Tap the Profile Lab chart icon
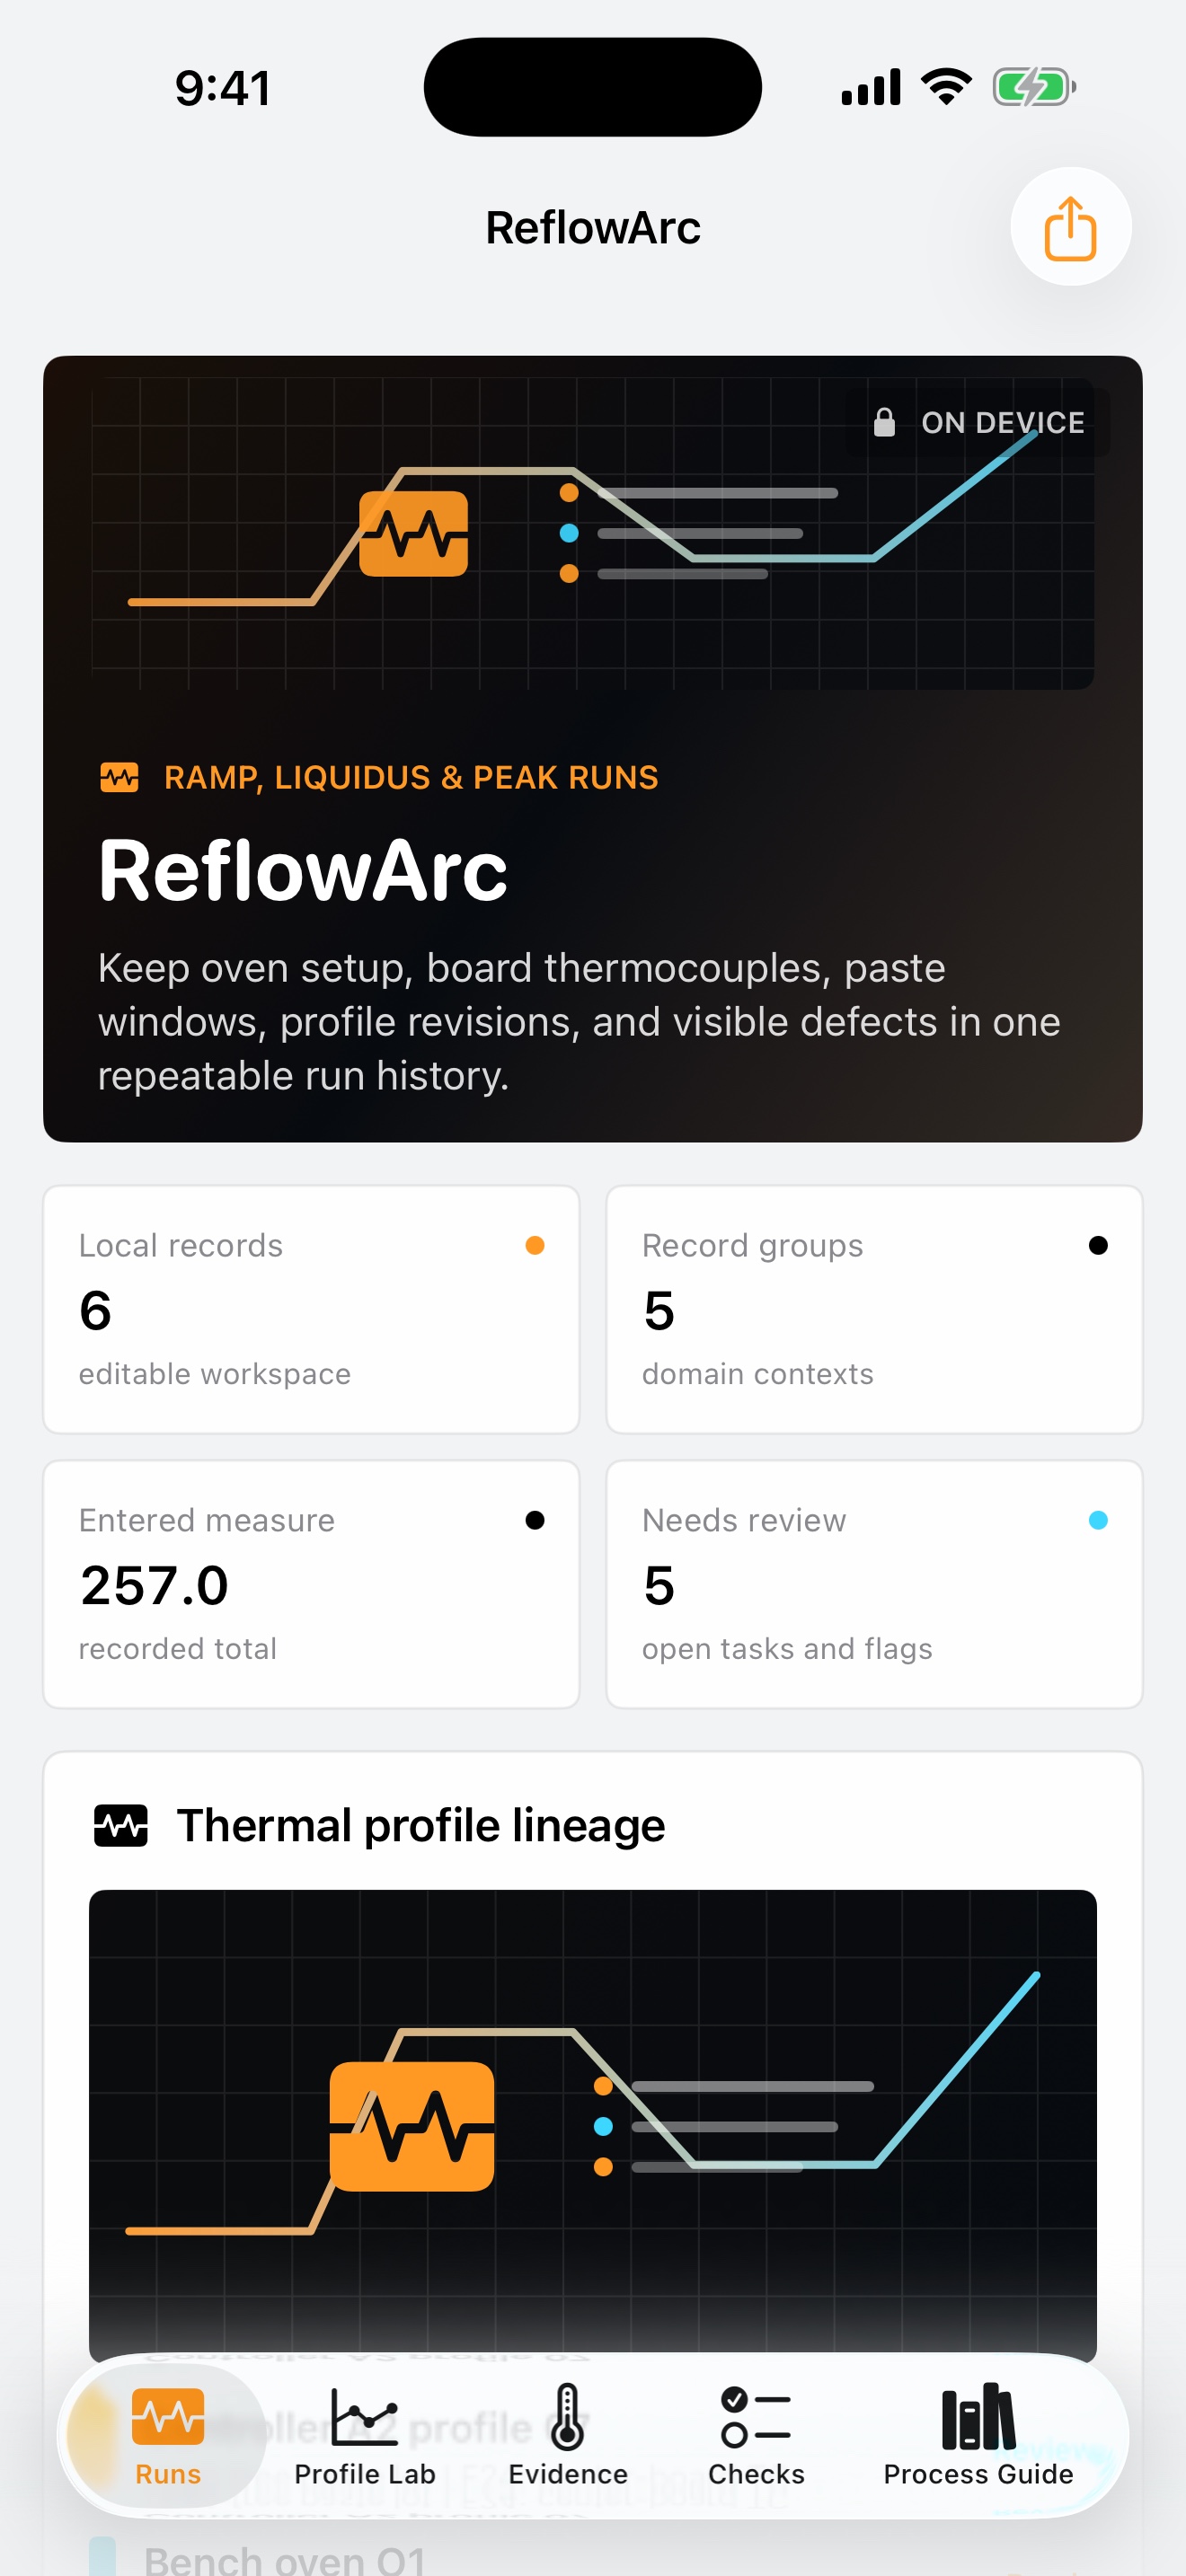Image resolution: width=1186 pixels, height=2576 pixels. [364, 2416]
